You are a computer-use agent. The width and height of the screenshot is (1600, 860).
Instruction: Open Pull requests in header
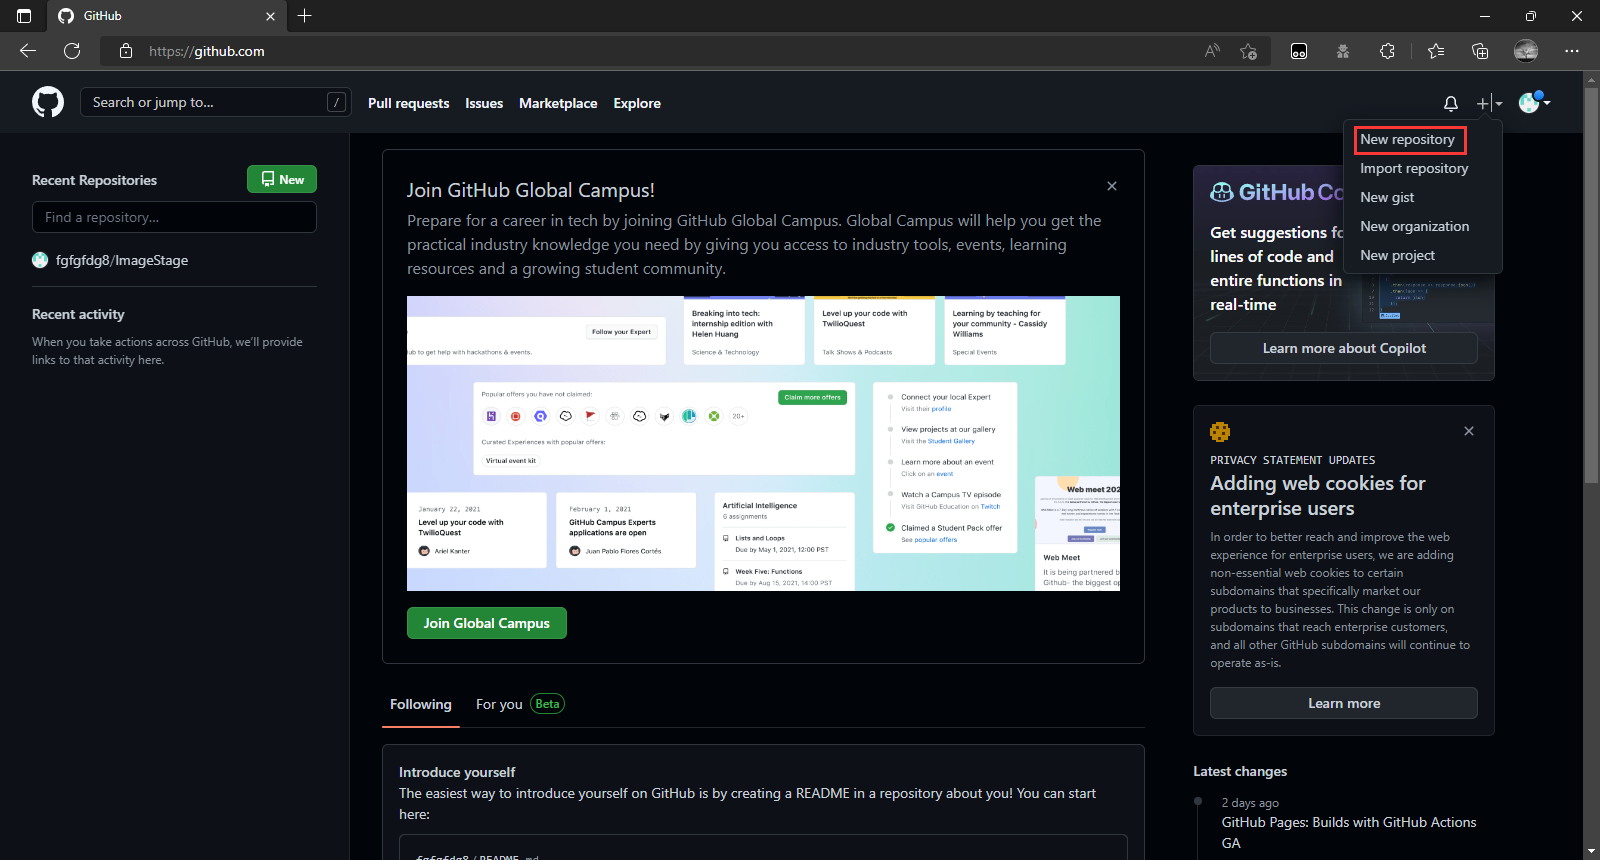[408, 103]
